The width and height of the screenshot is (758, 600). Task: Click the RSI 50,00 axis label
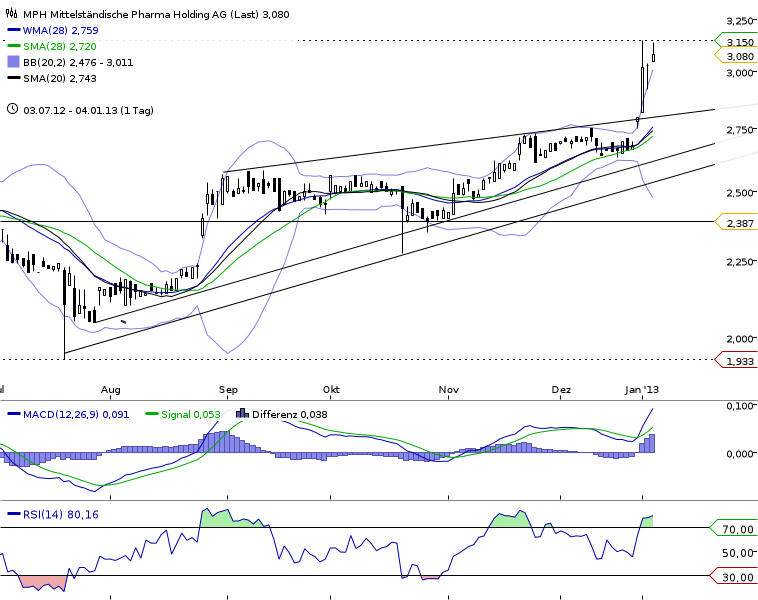point(739,553)
